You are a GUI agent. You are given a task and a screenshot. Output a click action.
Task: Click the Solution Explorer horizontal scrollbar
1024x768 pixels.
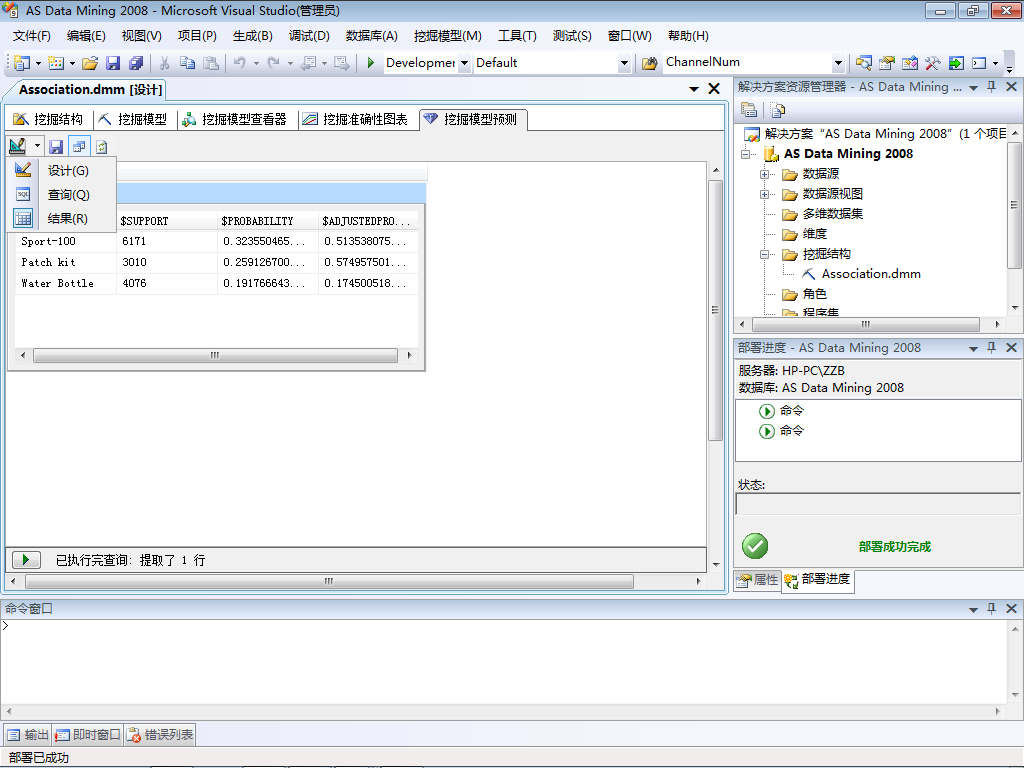pos(871,324)
